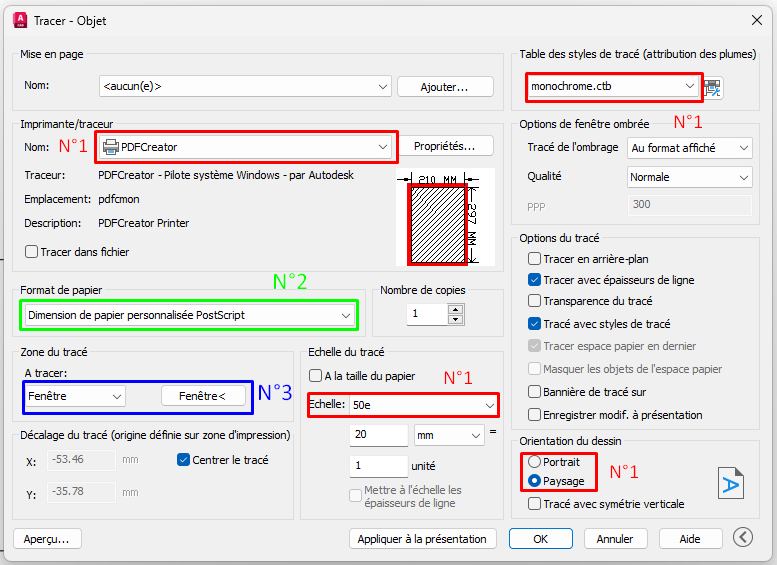Open Mise en page Nom dropdown
The width and height of the screenshot is (777, 565).
coord(245,86)
